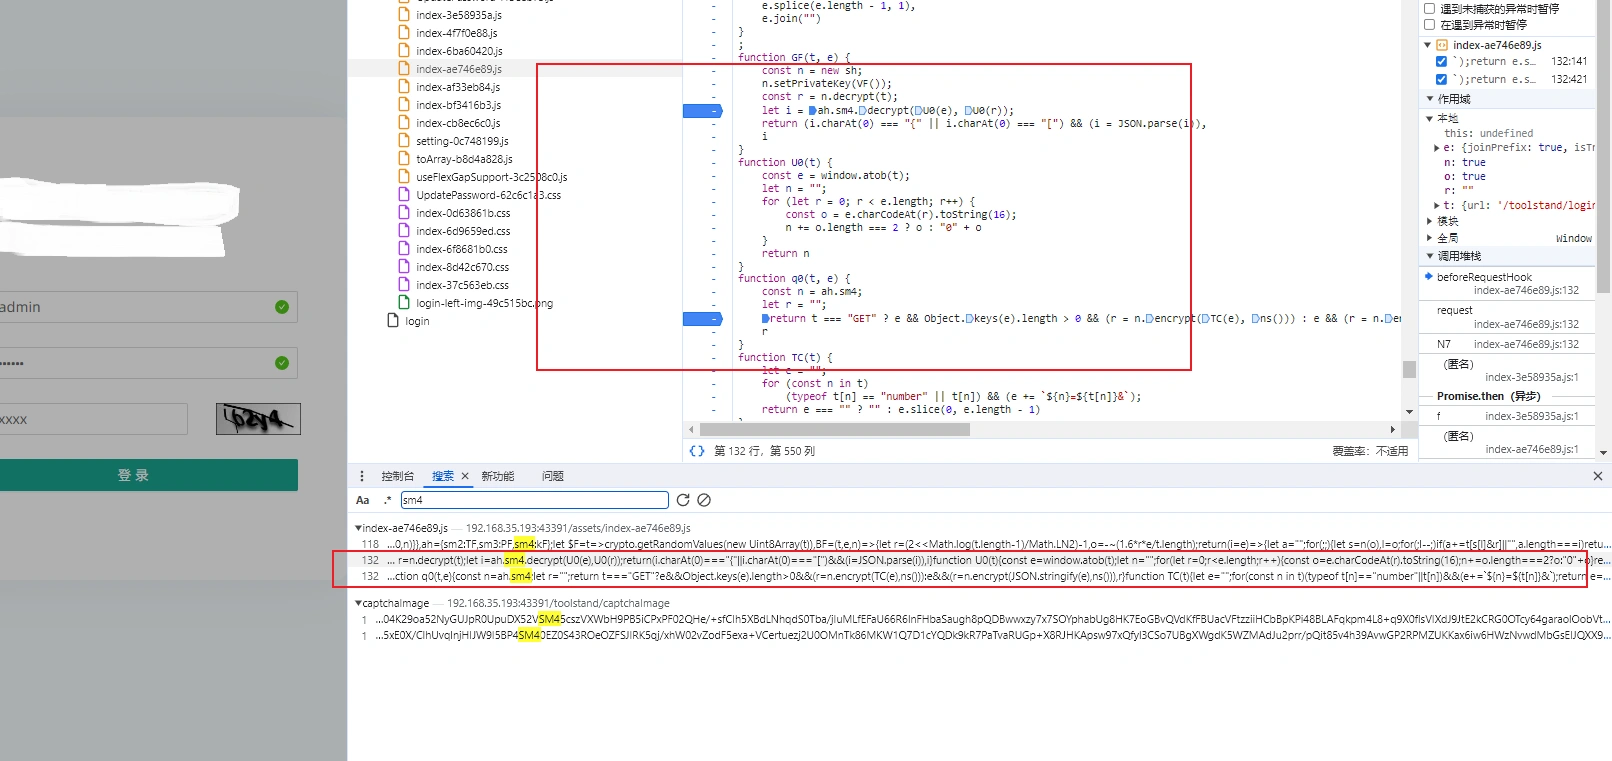Collapse index-ae746e89.js search results group
The image size is (1612, 761).
coord(358,528)
